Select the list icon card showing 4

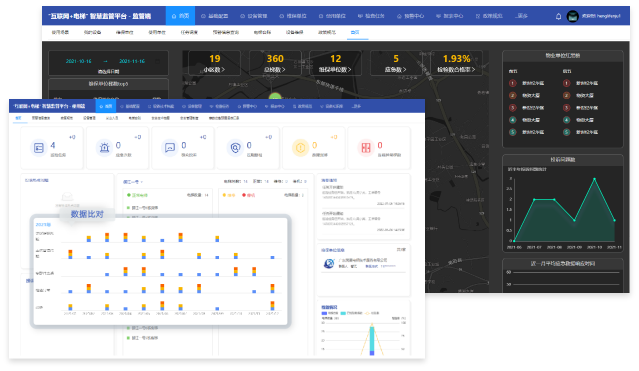pyautogui.click(x=39, y=147)
